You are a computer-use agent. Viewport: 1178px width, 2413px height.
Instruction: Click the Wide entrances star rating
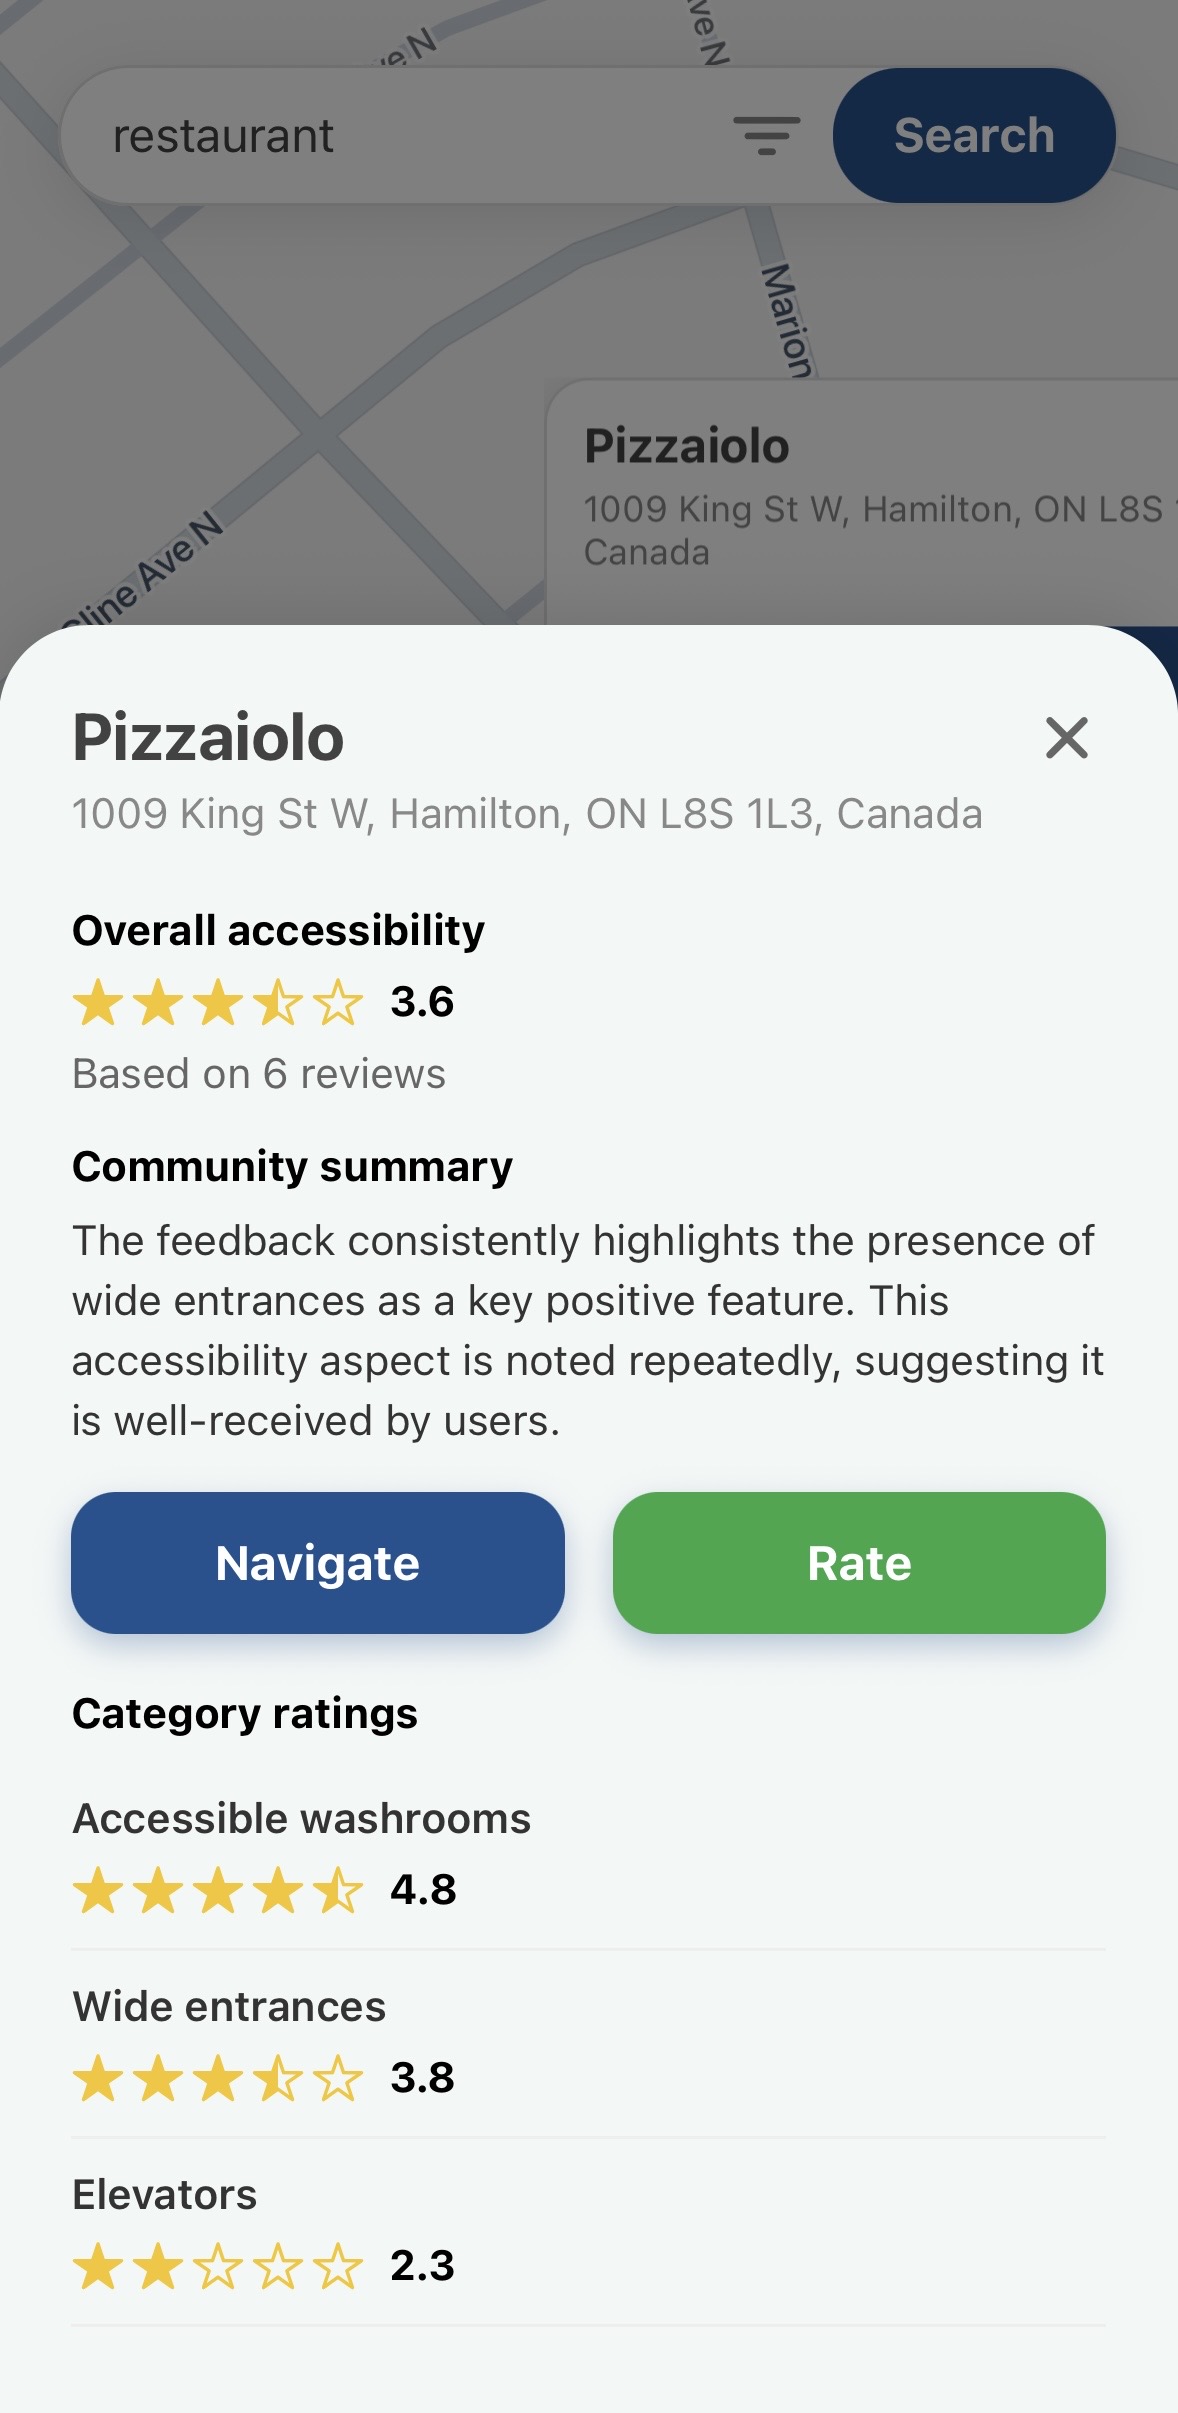[218, 2079]
